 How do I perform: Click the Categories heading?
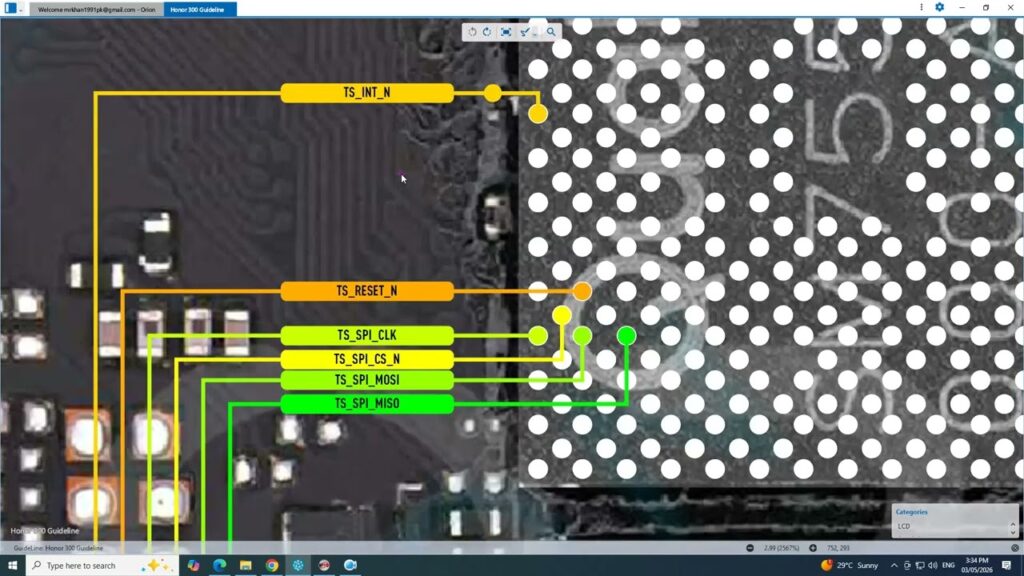(x=911, y=512)
